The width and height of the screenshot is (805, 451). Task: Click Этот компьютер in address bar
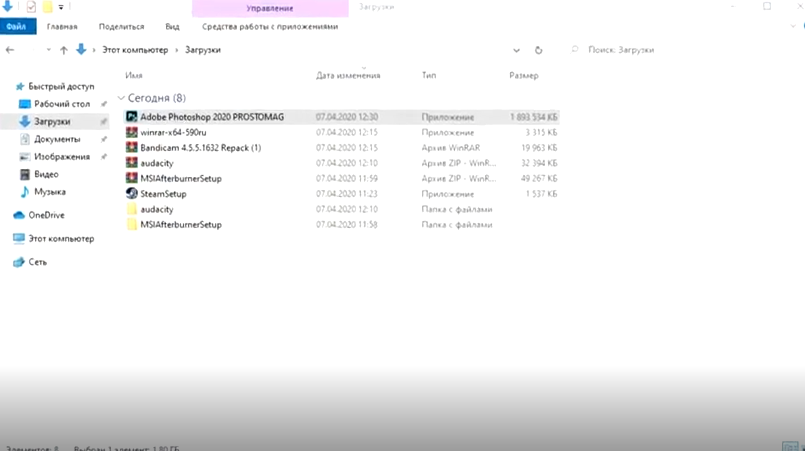click(x=135, y=50)
